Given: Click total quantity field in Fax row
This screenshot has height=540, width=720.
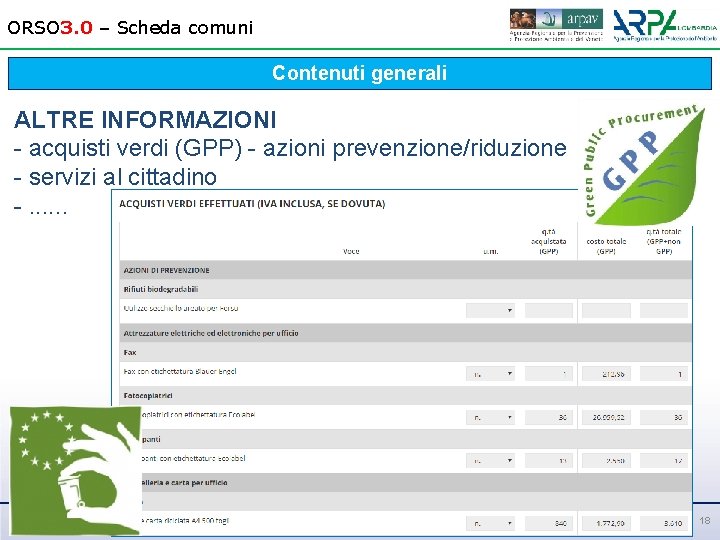Looking at the screenshot, I should pos(664,374).
